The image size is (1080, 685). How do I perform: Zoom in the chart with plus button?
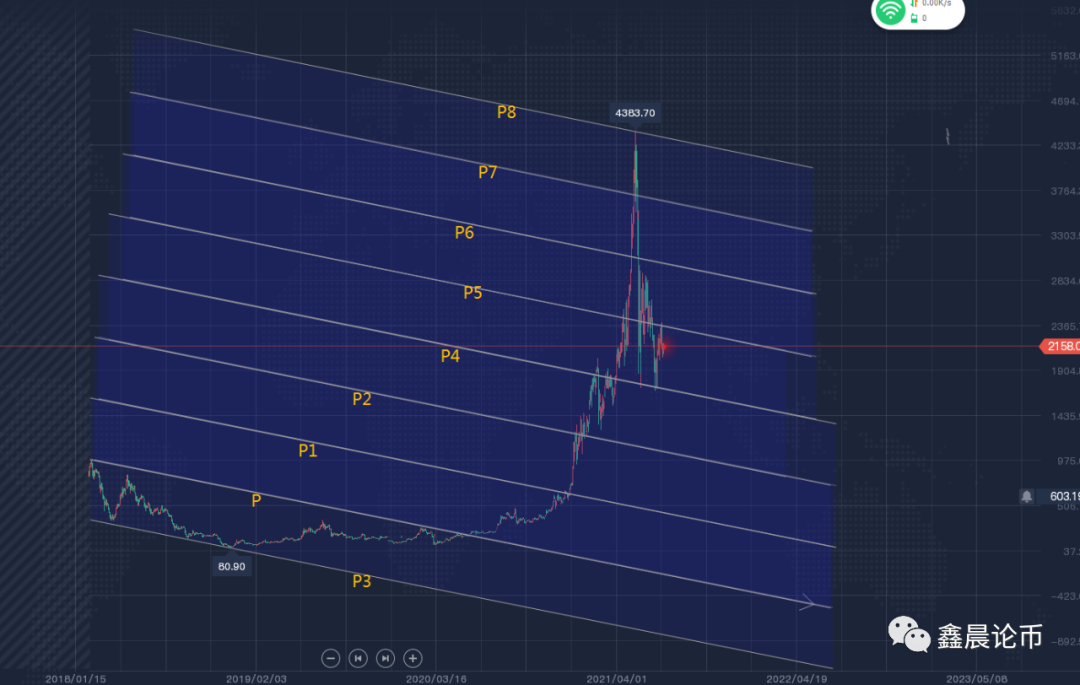(413, 658)
